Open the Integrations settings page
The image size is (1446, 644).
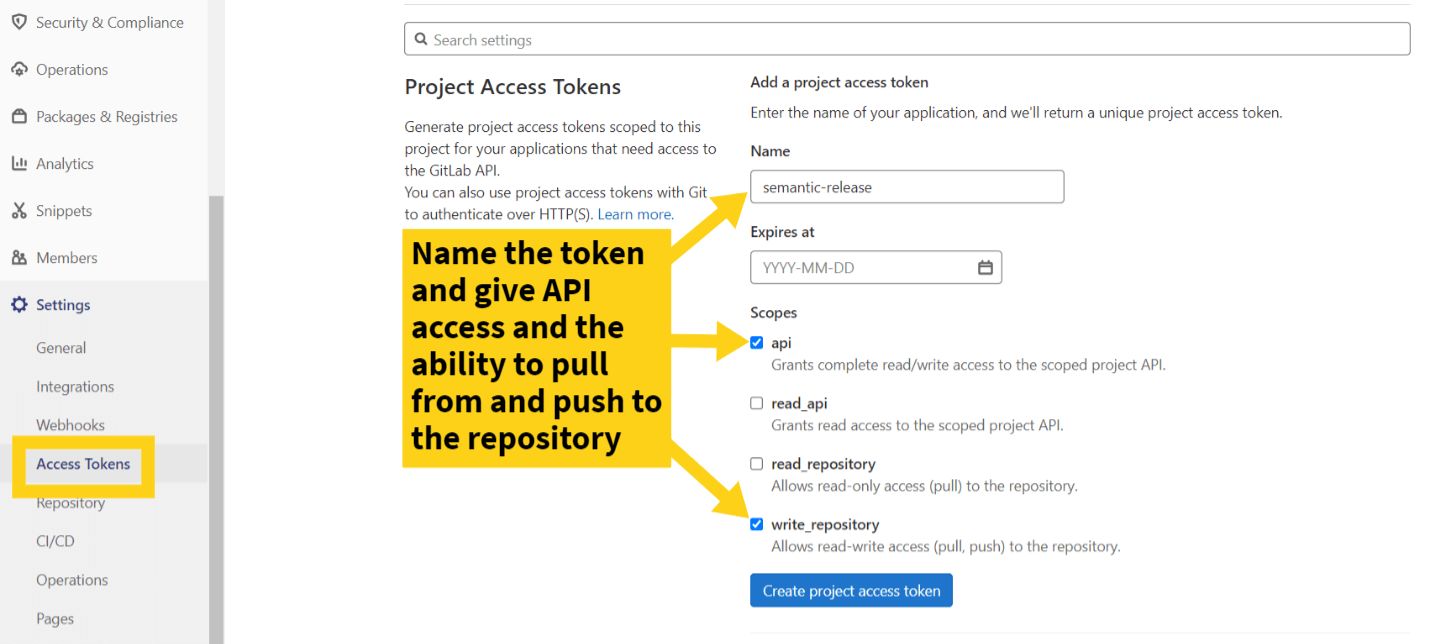pos(76,386)
